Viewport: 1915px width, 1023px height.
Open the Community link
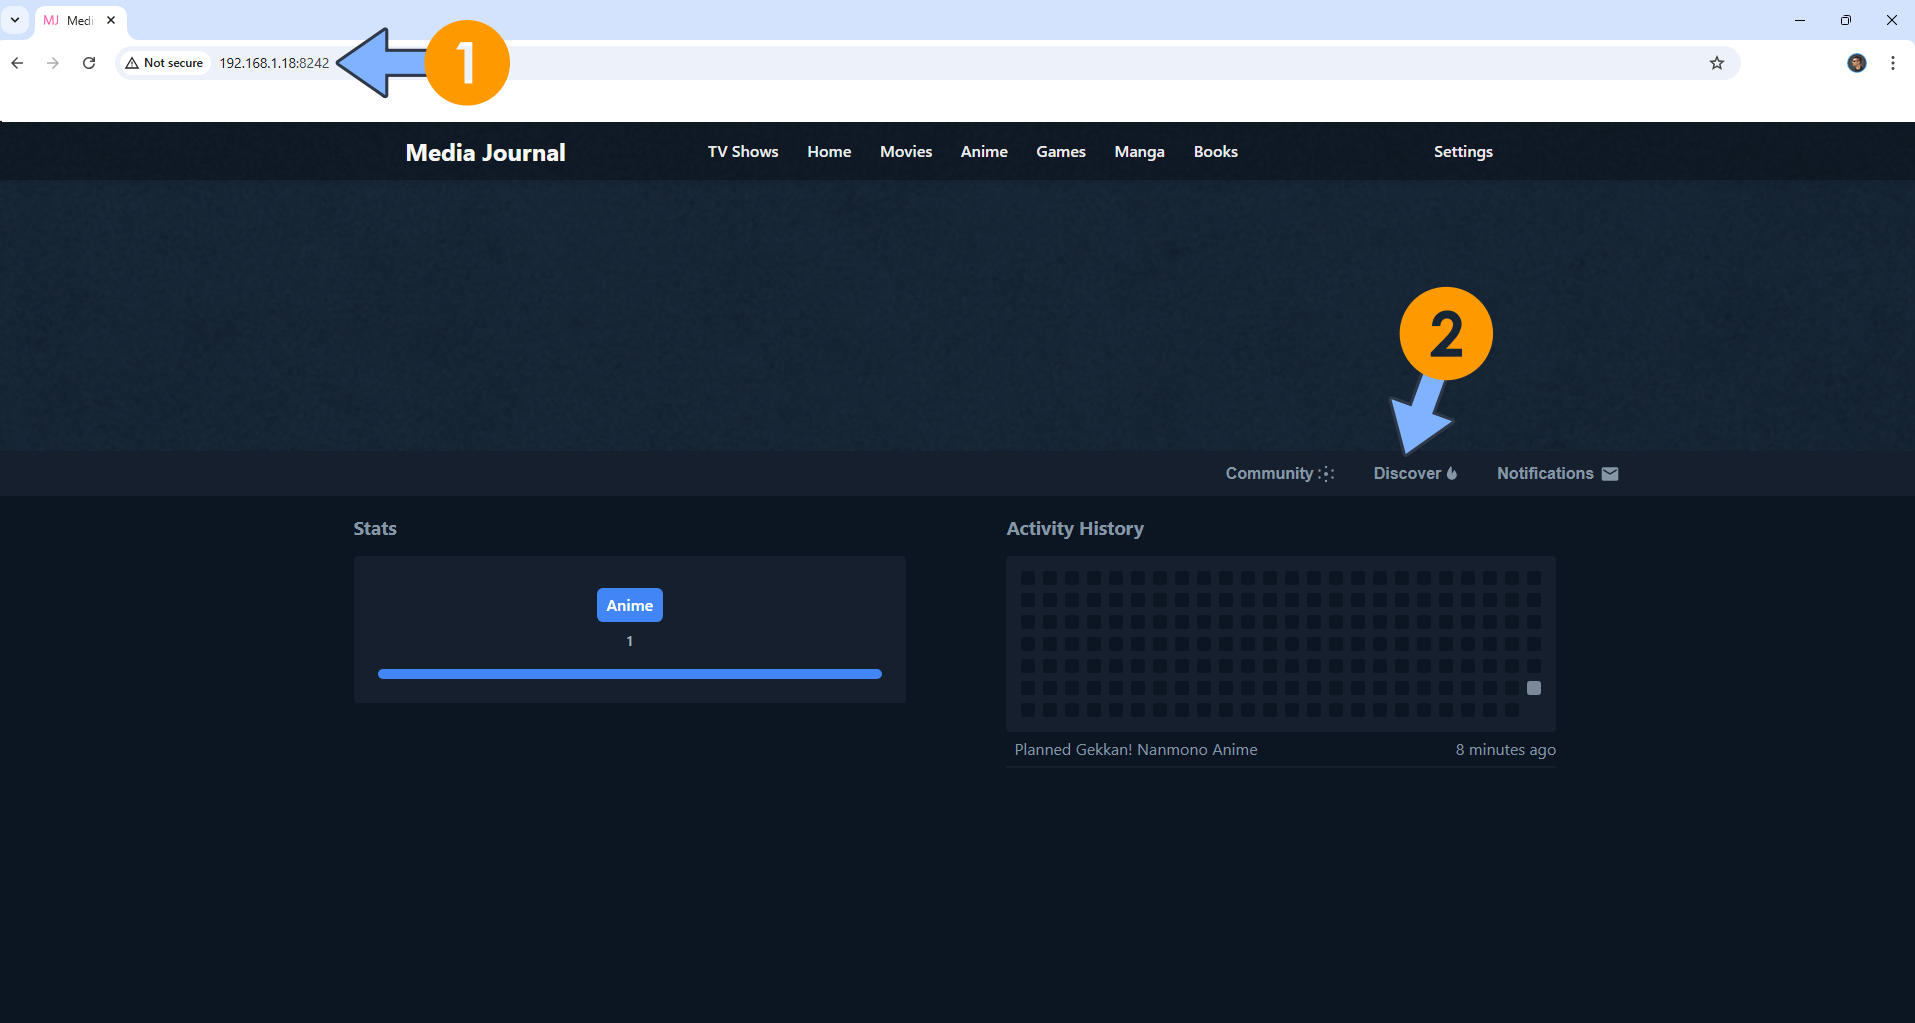1279,474
